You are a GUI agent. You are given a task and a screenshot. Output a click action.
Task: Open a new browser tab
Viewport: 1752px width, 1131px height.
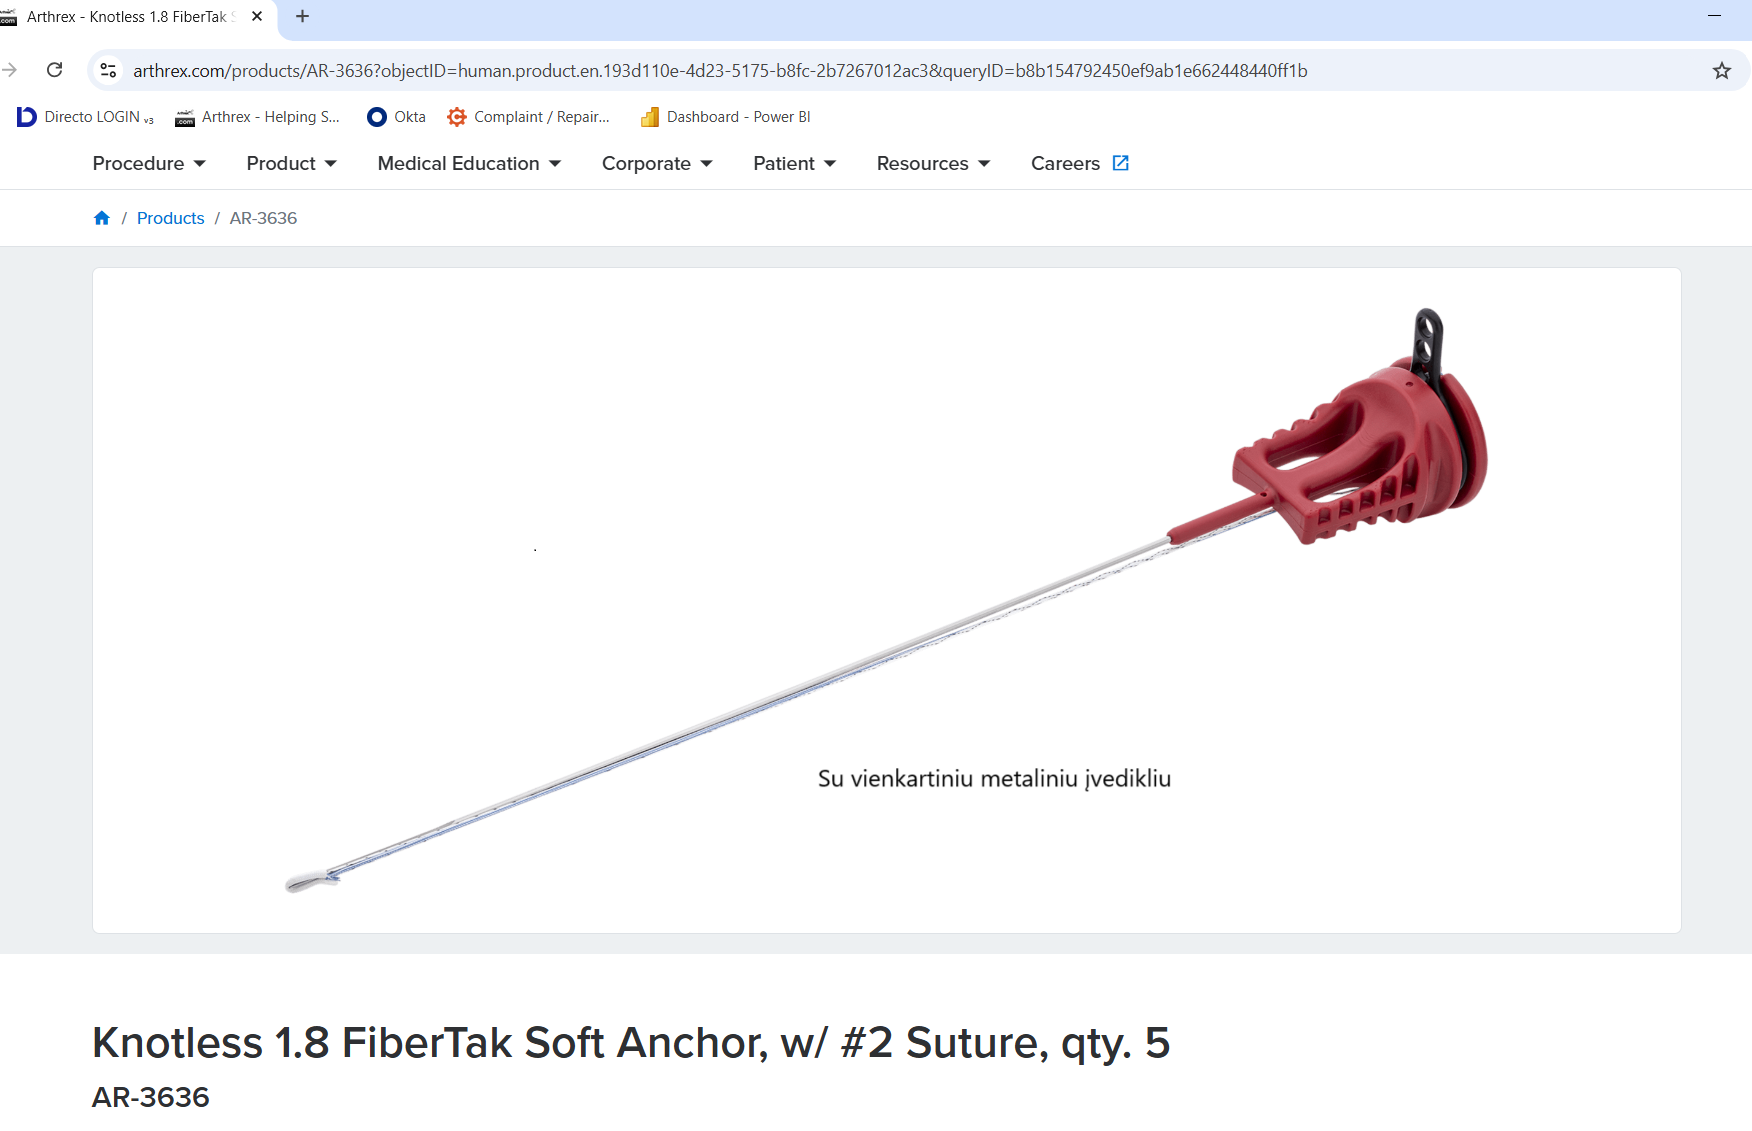pos(302,16)
